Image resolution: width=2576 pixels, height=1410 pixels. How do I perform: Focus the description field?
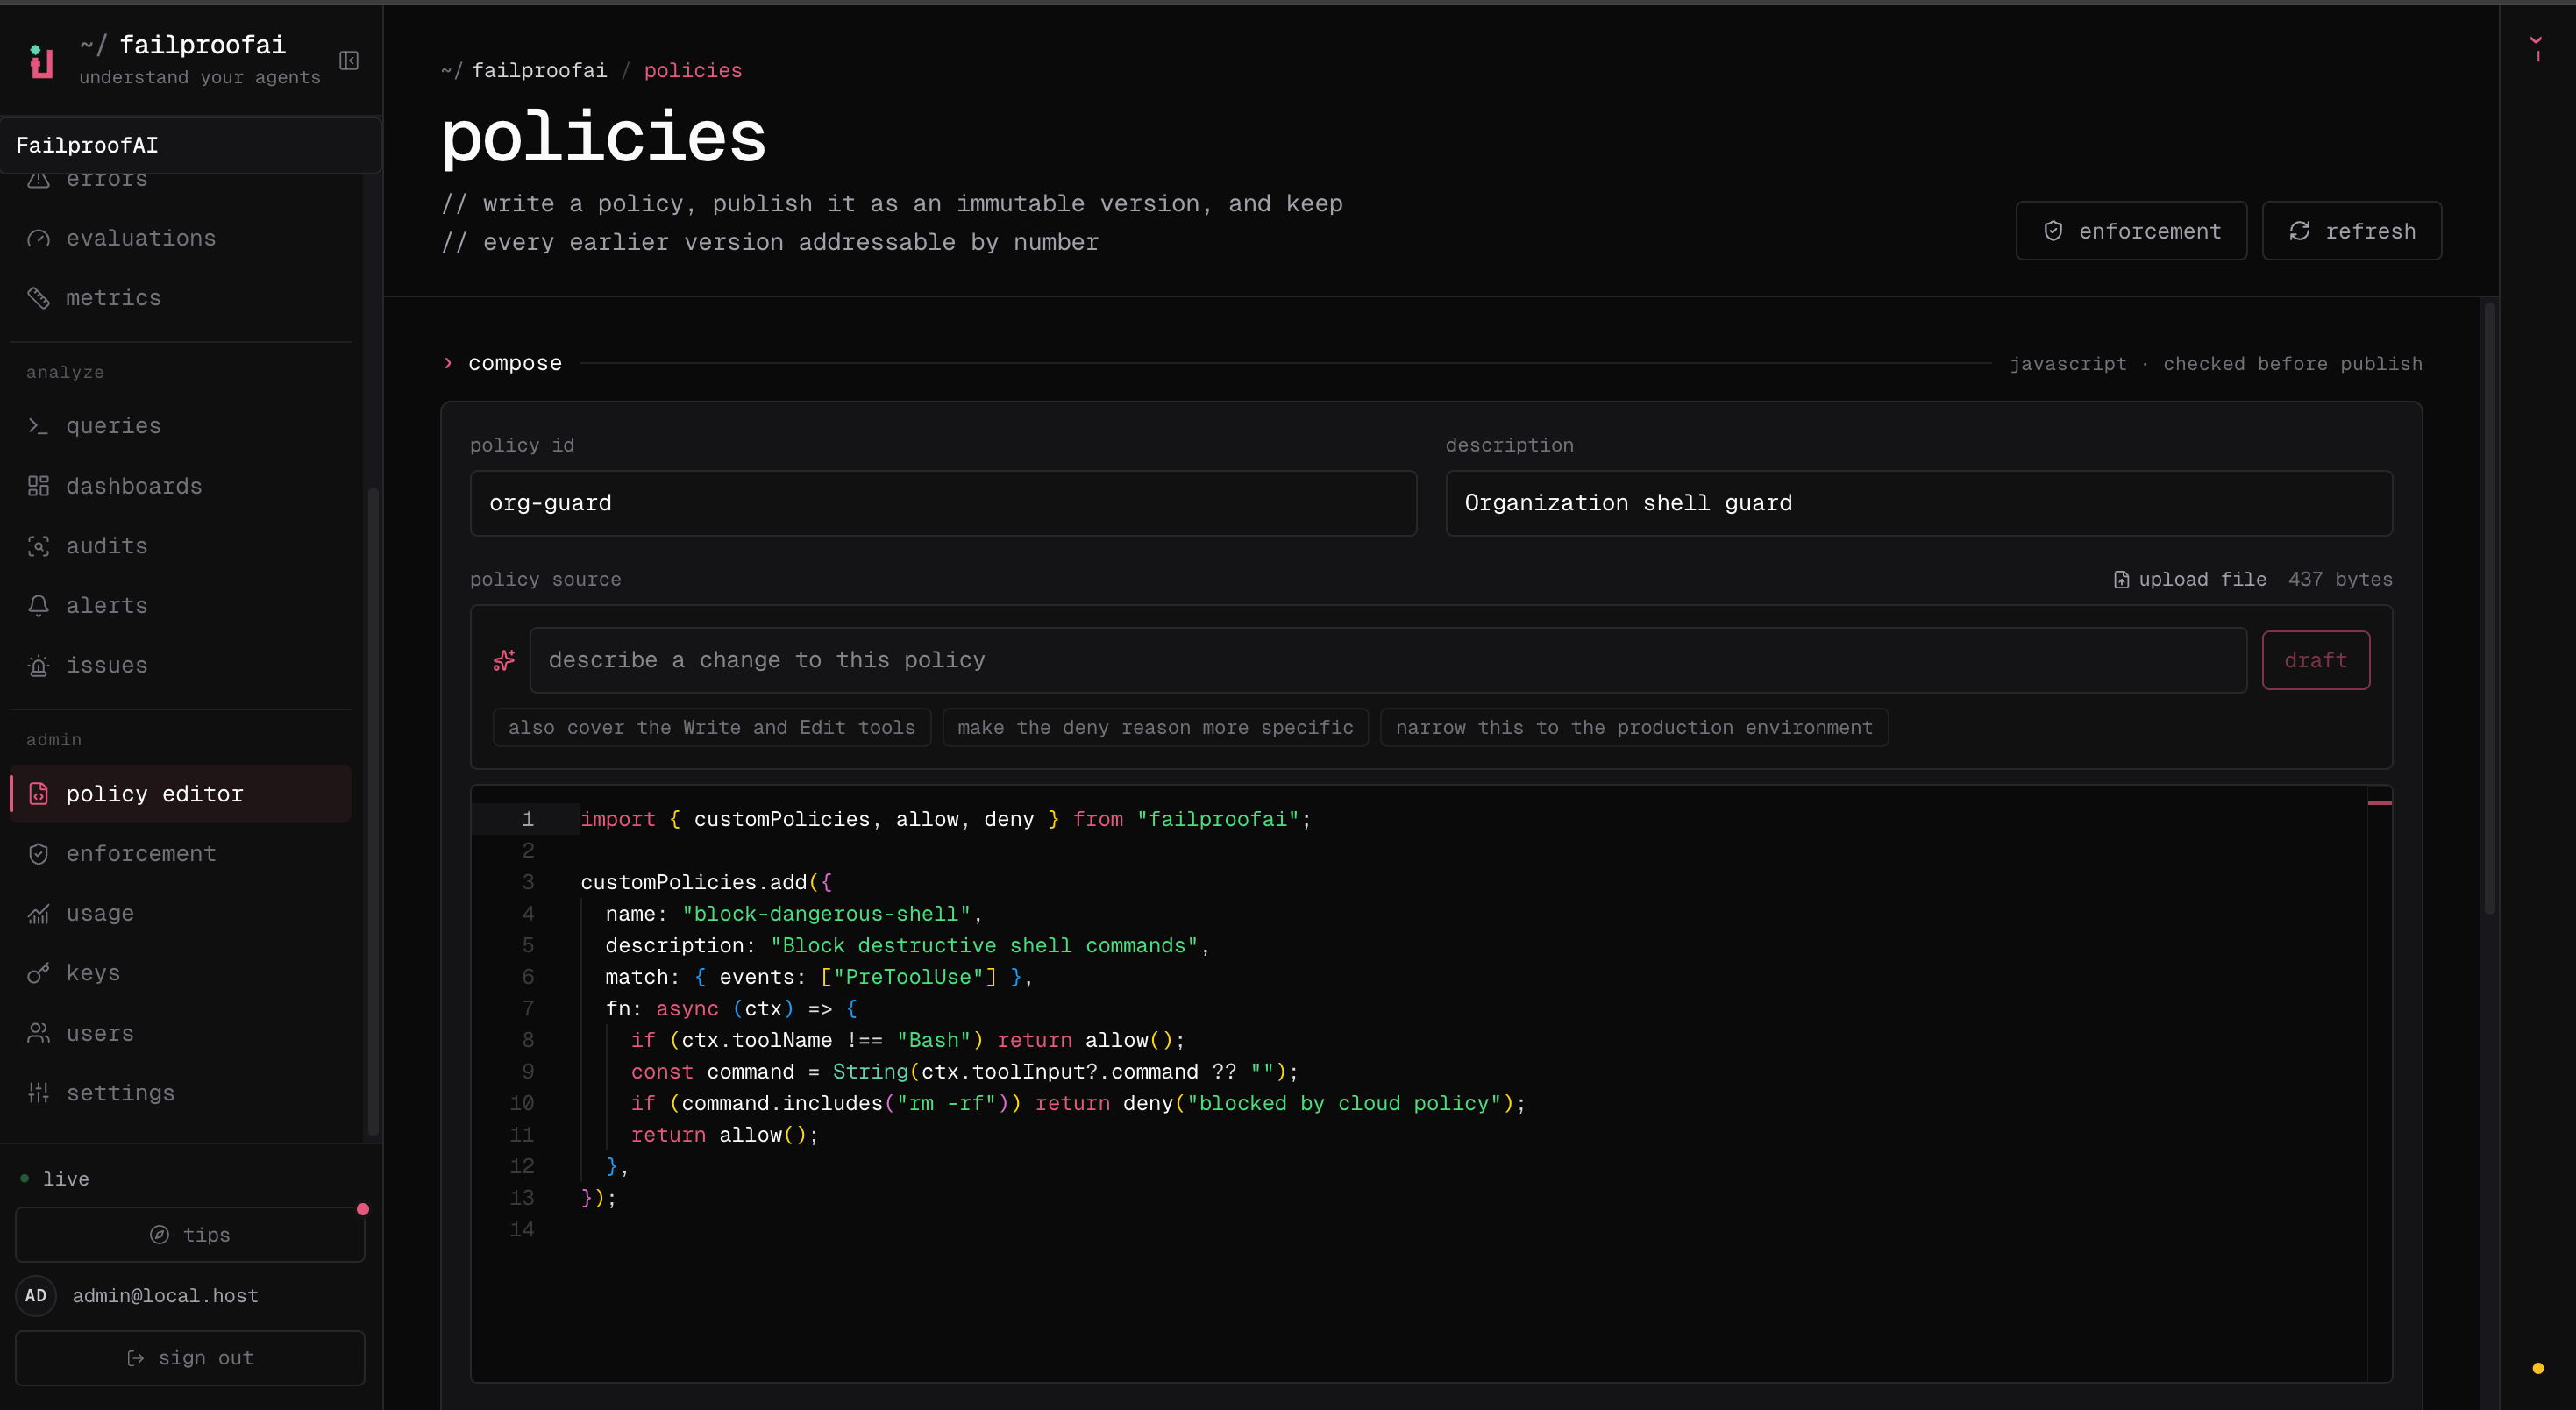pyautogui.click(x=1919, y=503)
